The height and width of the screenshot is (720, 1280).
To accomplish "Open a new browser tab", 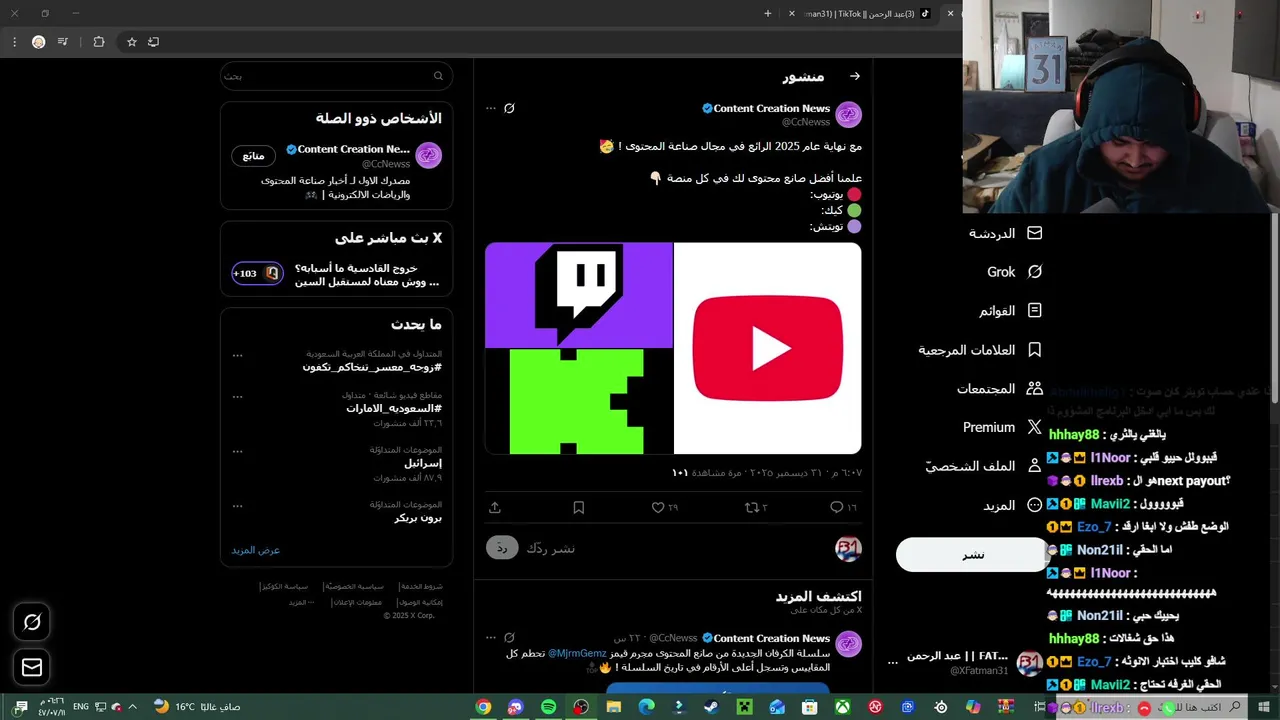I will click(x=767, y=13).
